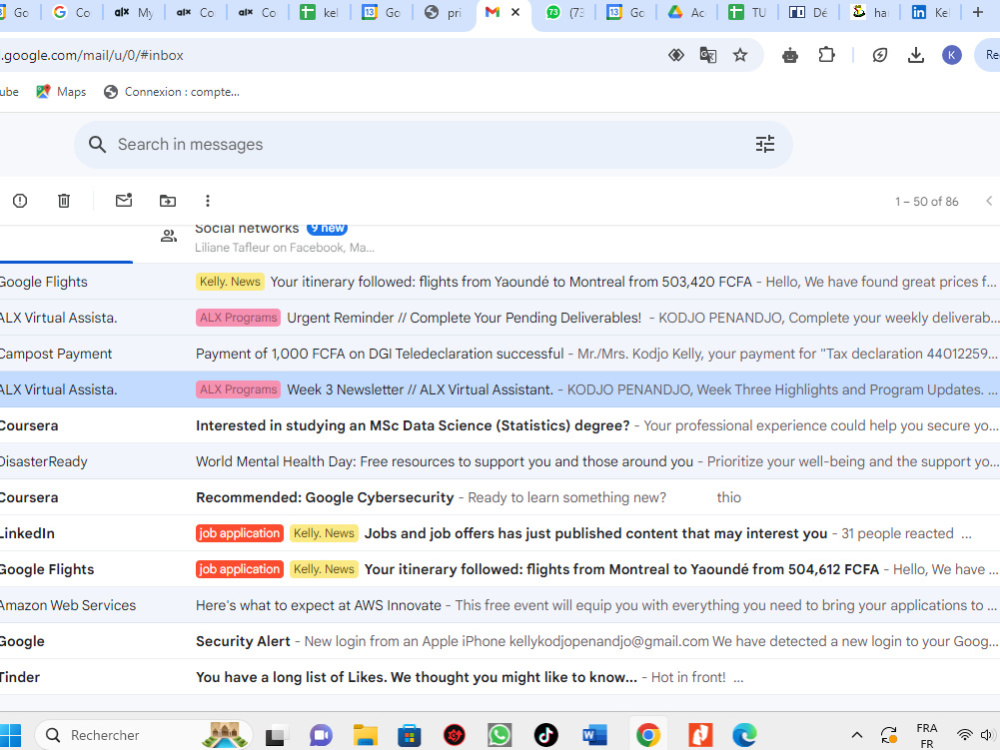
Task: Switch to the '(73' tab
Action: [565, 12]
